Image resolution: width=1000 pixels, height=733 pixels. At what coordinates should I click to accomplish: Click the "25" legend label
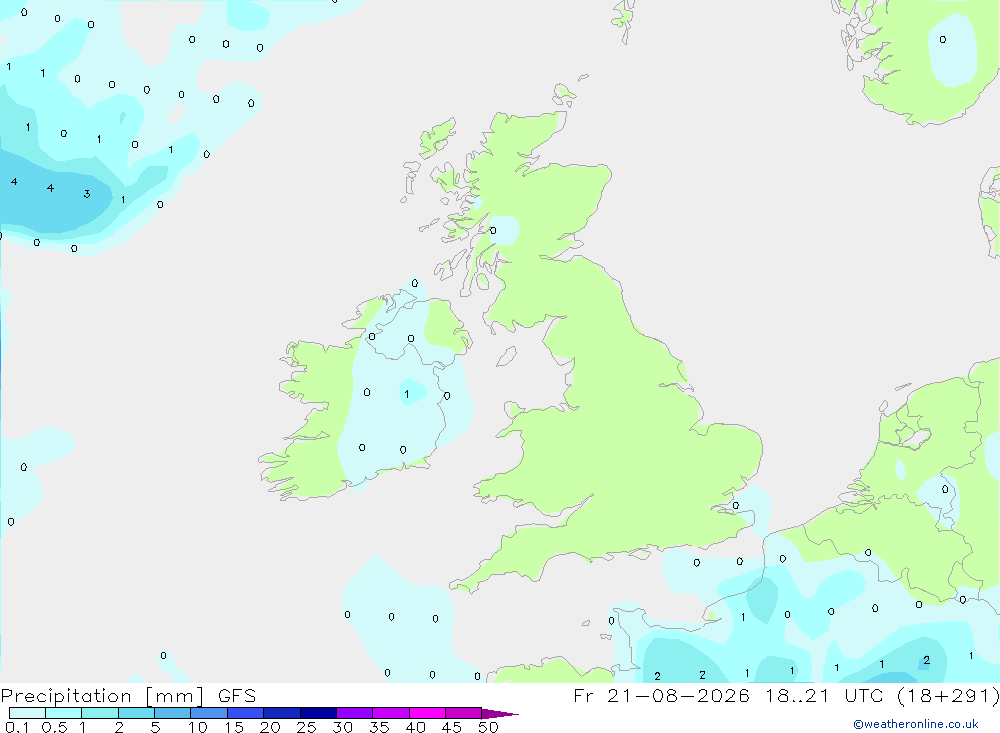[x=306, y=727]
